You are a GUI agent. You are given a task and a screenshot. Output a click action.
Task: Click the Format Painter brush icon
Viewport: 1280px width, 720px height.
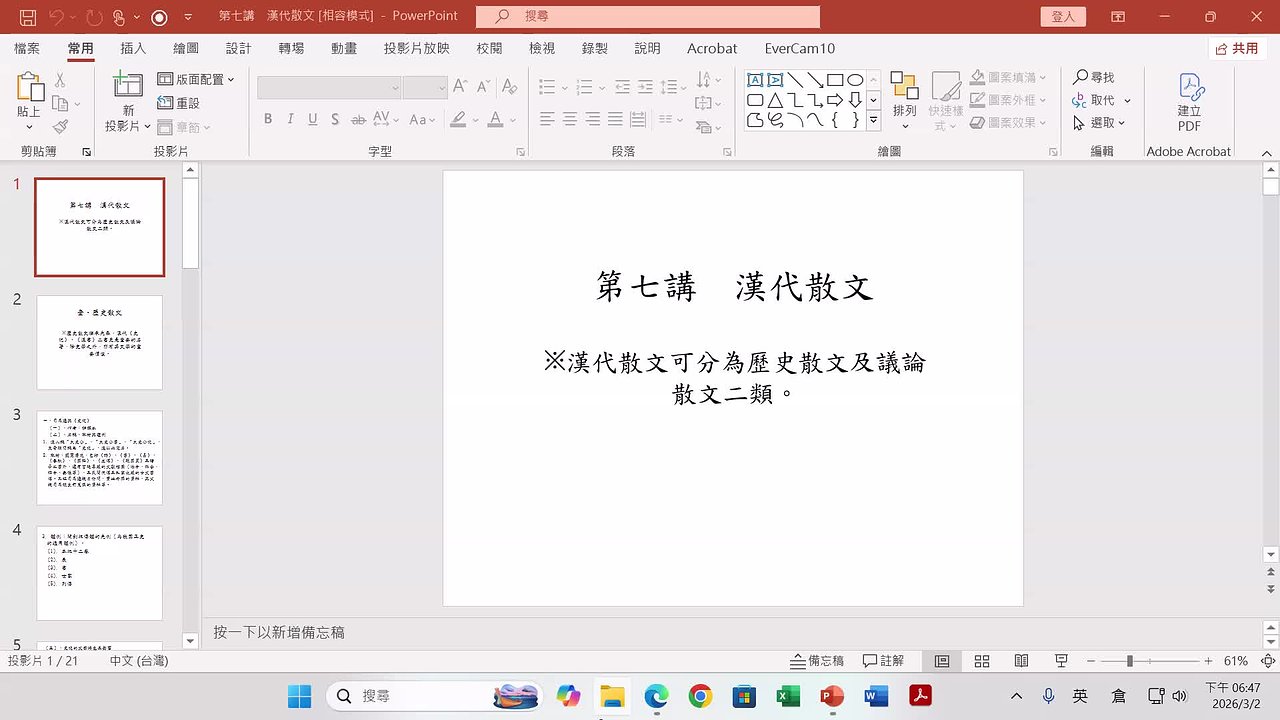pyautogui.click(x=60, y=127)
